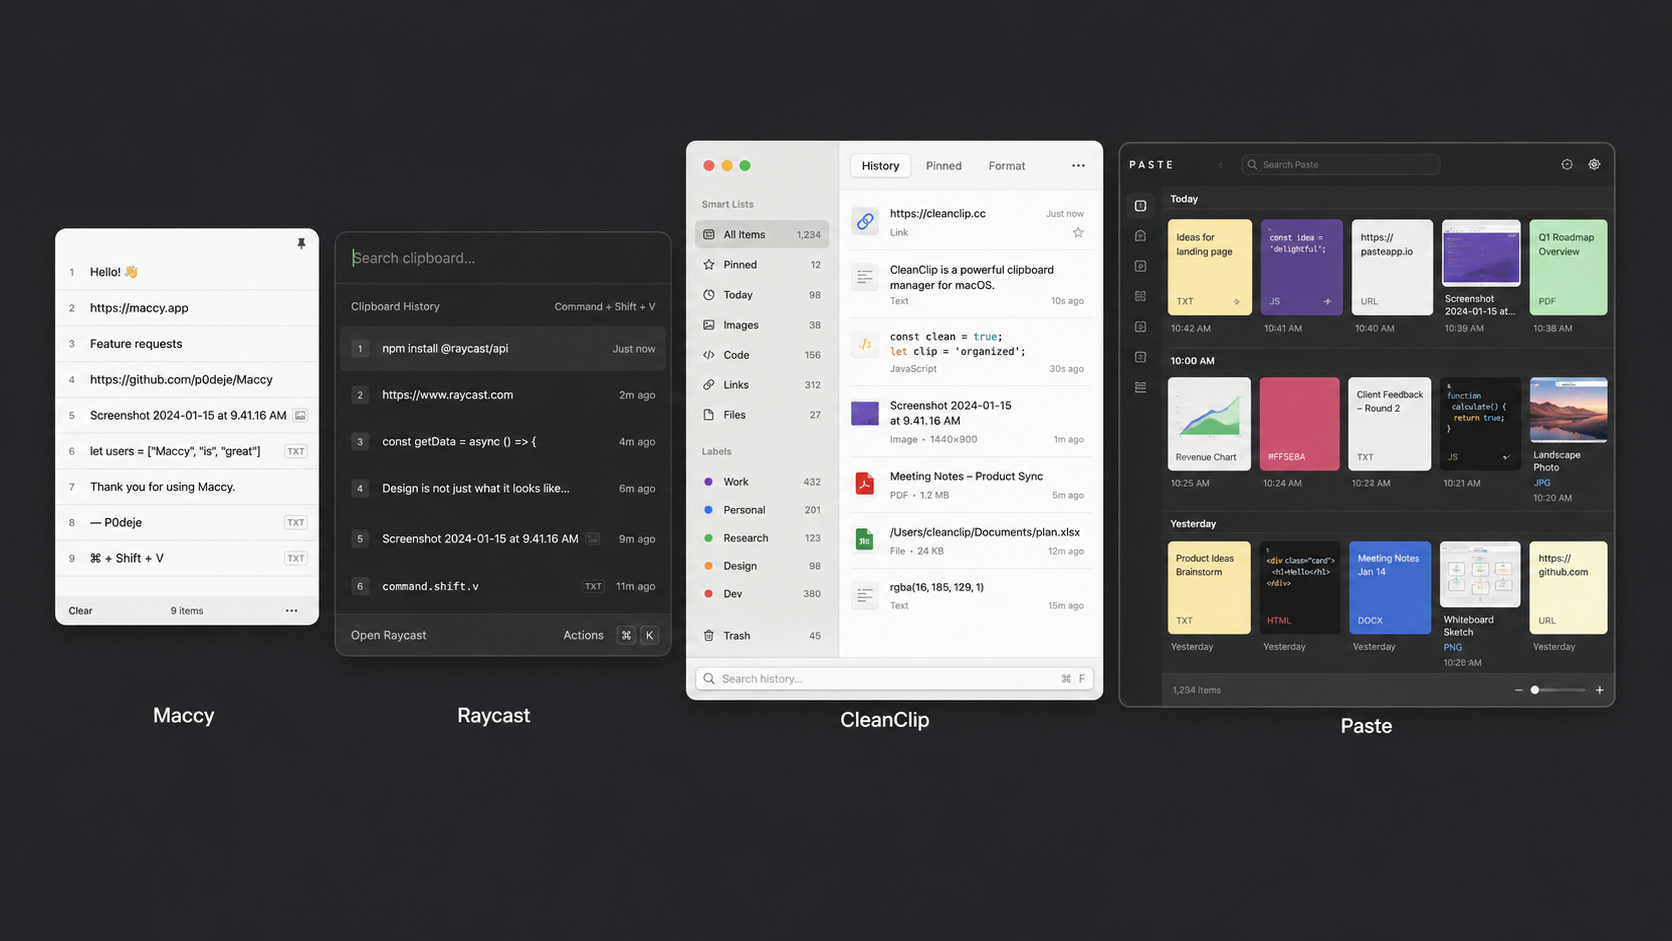
Task: Click the JavaScript snippet icon in CleanClip's history
Action: click(865, 344)
